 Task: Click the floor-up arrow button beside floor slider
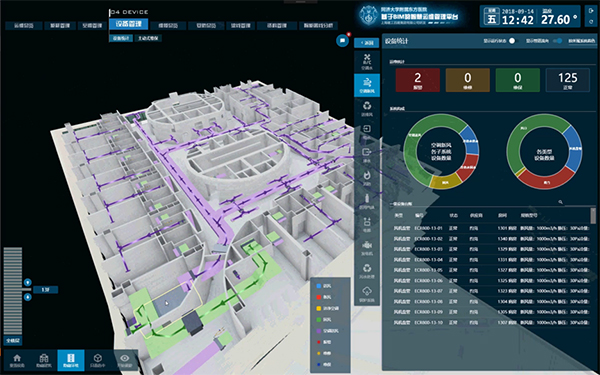click(x=28, y=283)
